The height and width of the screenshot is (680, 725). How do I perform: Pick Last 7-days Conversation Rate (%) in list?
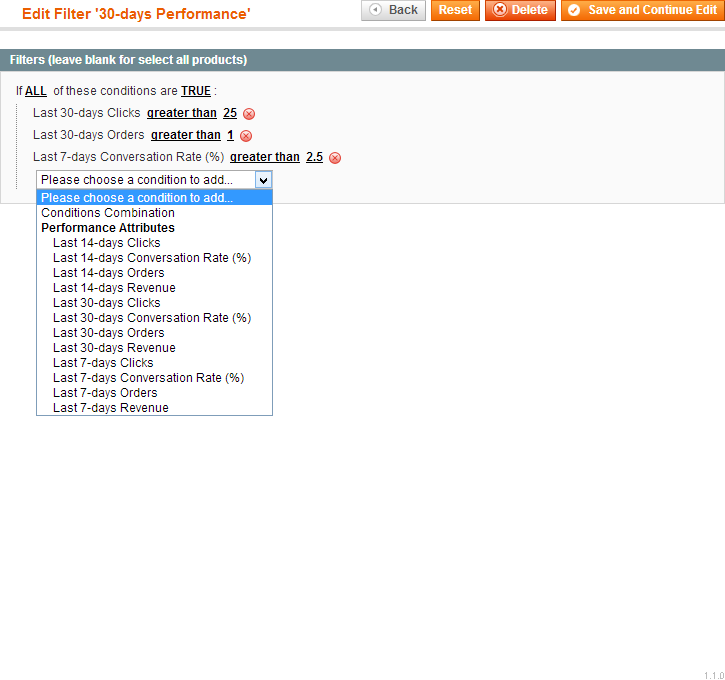[x=154, y=378]
